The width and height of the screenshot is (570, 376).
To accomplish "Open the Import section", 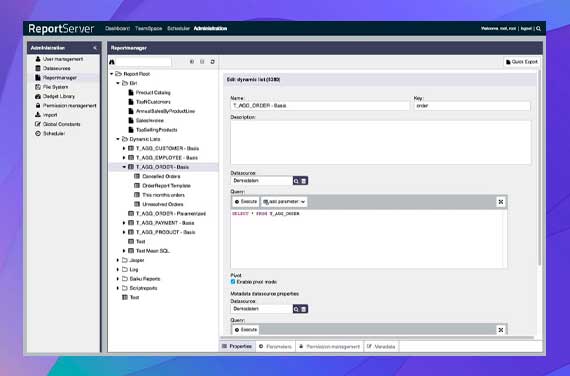I will (50, 115).
